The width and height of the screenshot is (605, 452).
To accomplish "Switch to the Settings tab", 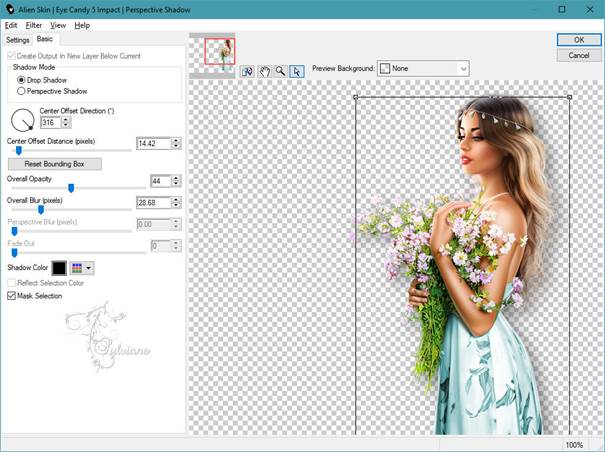I will click(x=17, y=40).
